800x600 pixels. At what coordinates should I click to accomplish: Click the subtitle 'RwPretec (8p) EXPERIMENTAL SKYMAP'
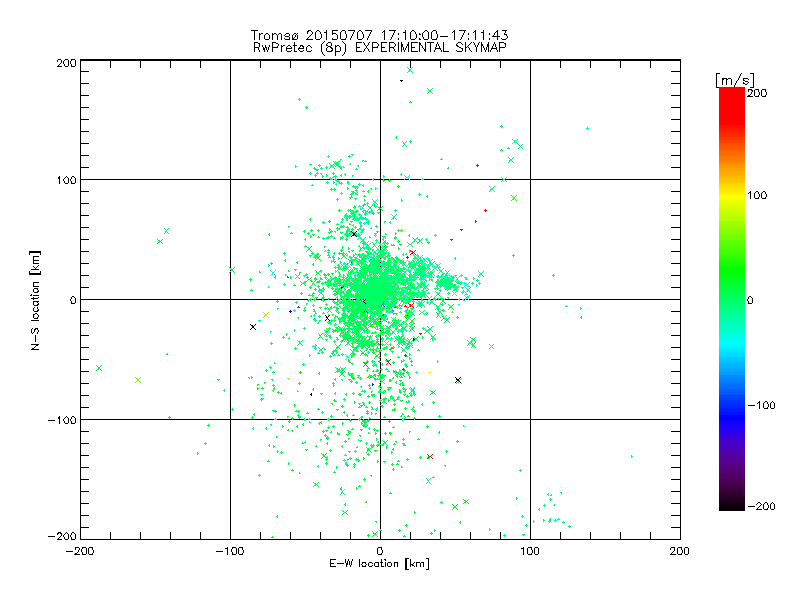click(380, 48)
